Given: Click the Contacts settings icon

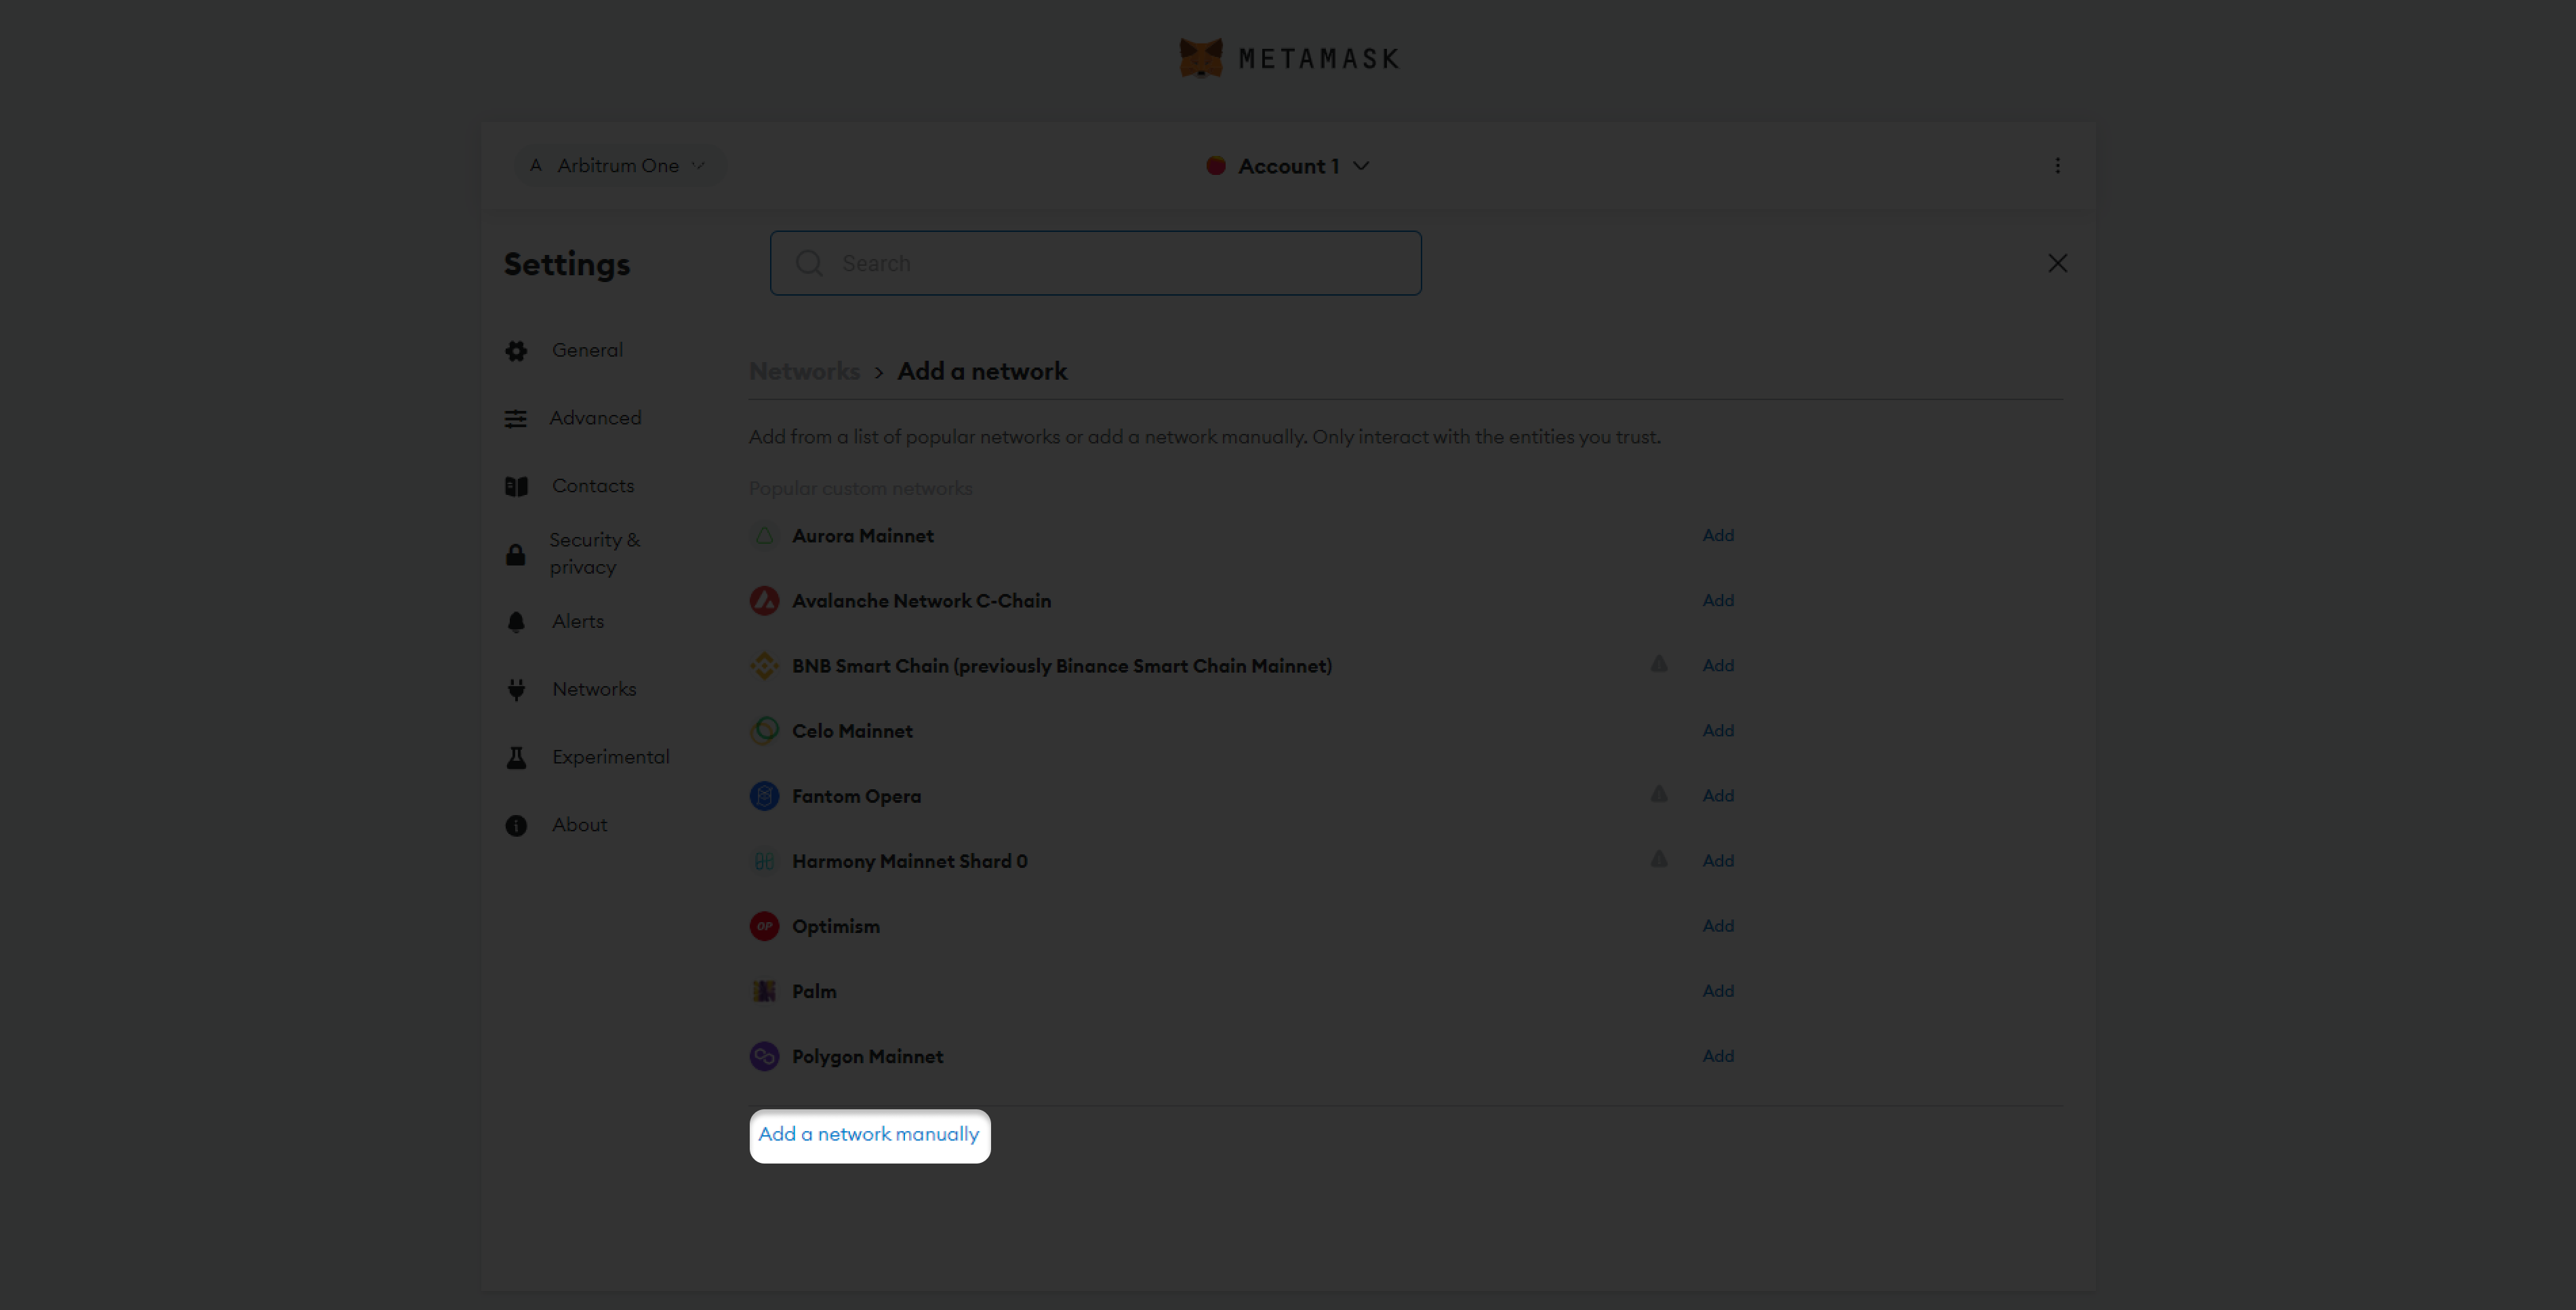Looking at the screenshot, I should point(516,485).
